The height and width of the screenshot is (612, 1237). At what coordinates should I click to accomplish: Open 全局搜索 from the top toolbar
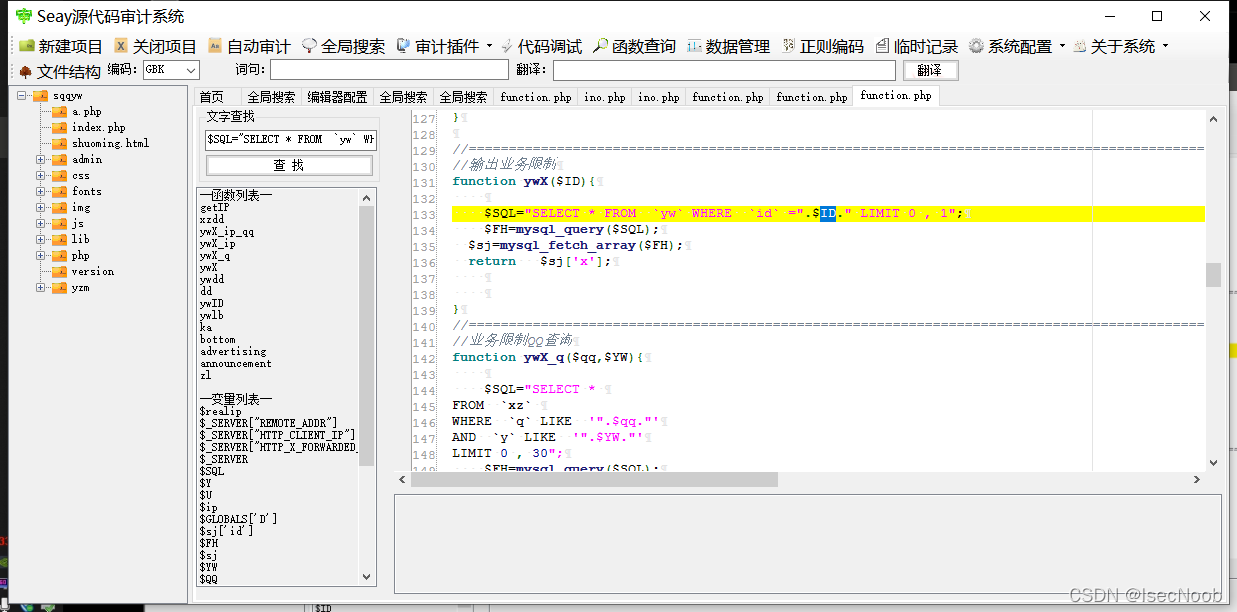click(x=343, y=46)
